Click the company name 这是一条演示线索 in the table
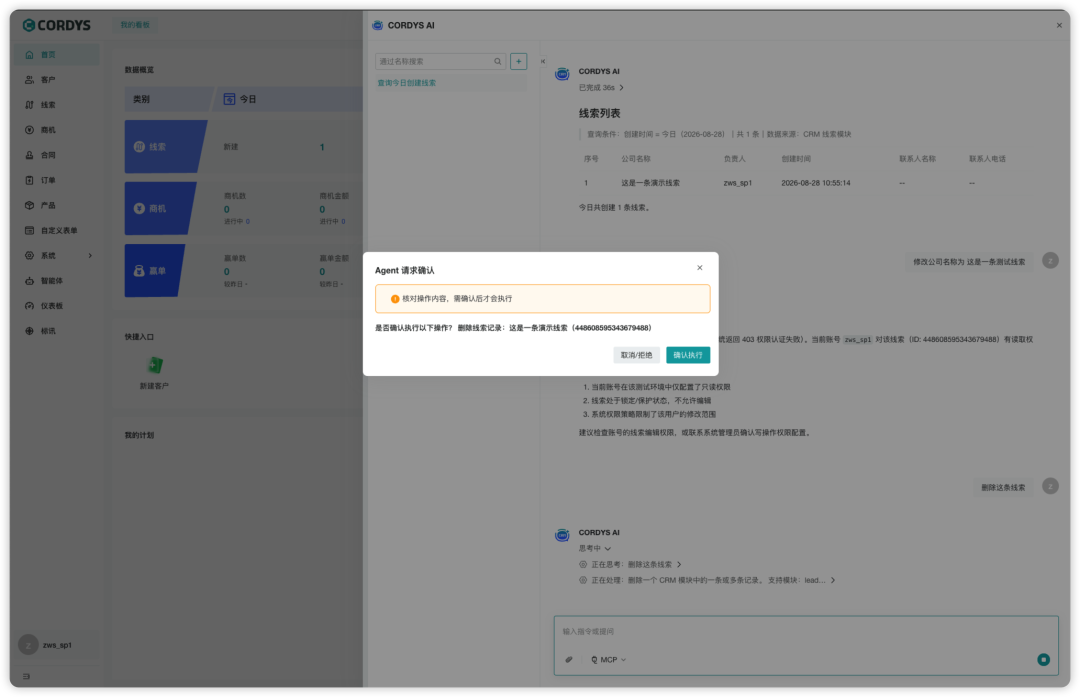Viewport: 1080px width, 697px height. [x=650, y=183]
